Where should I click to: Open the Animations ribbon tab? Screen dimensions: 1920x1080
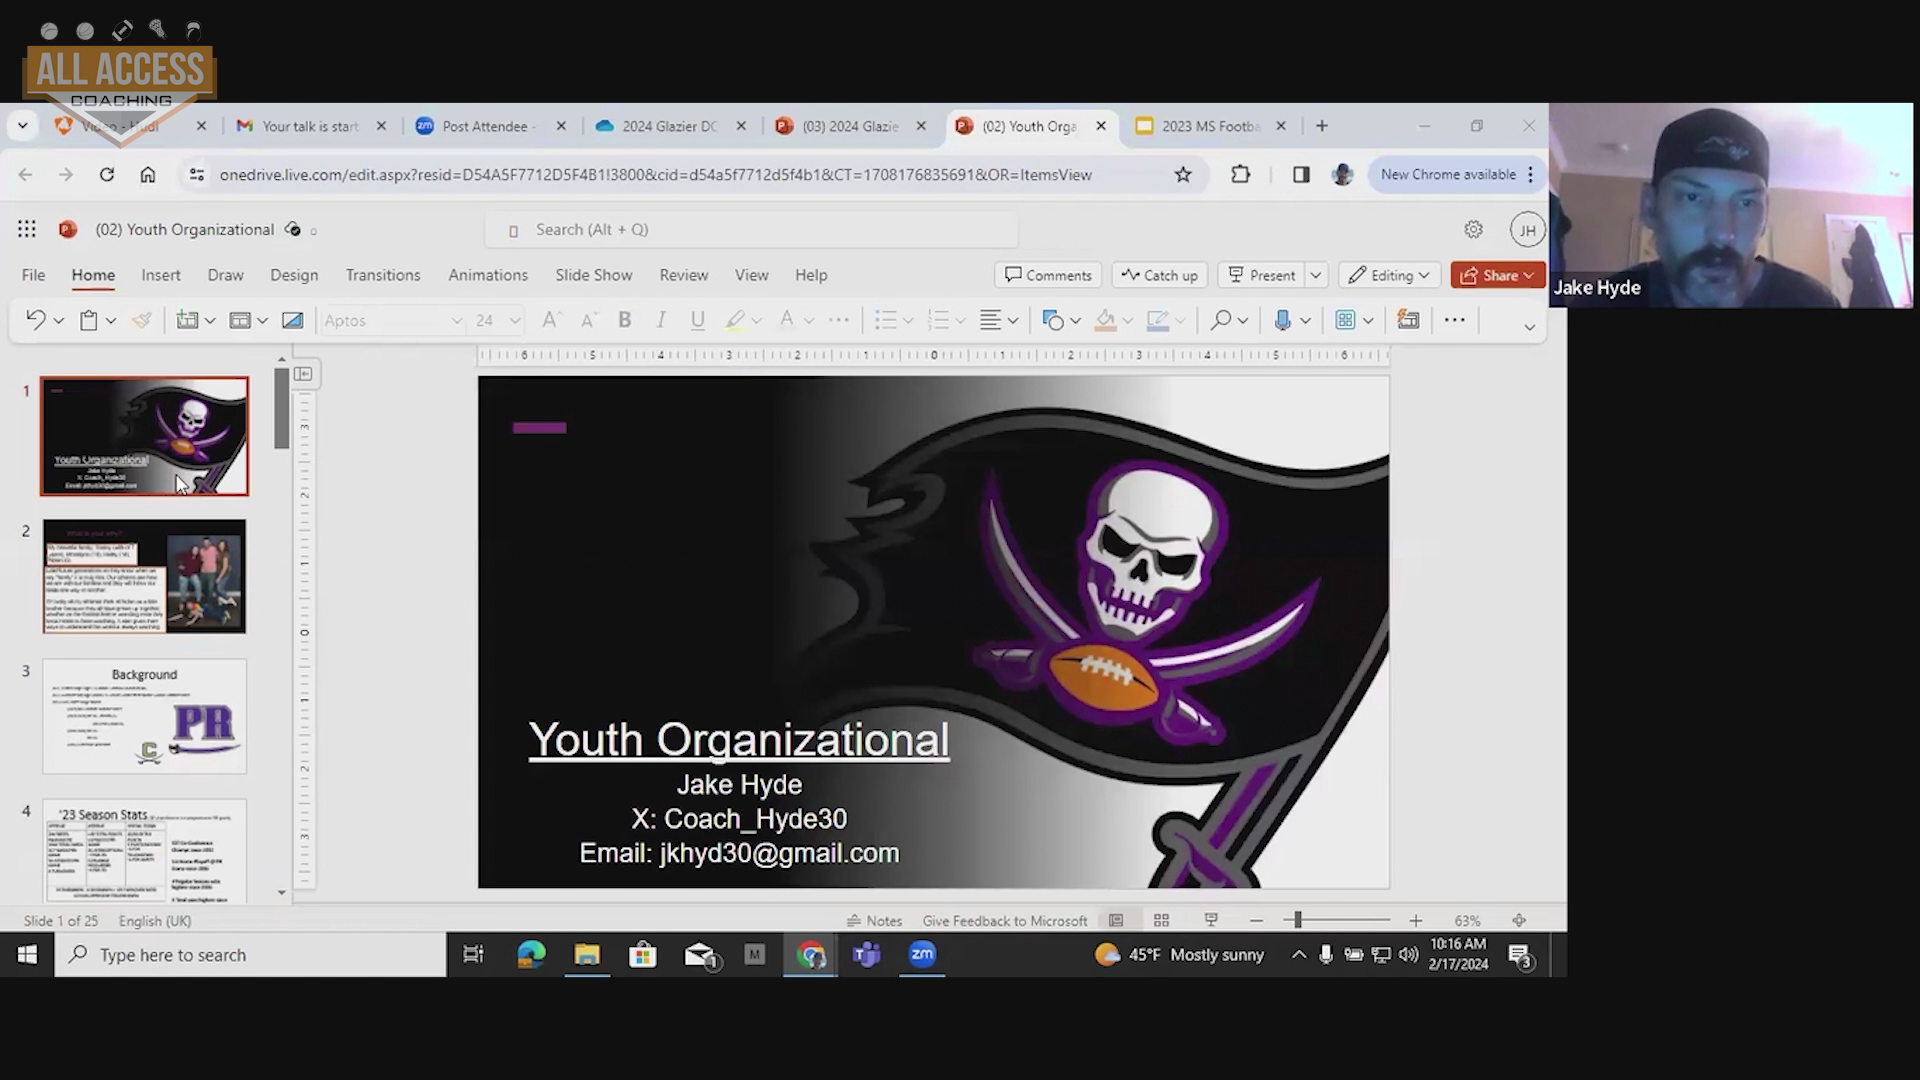488,275
